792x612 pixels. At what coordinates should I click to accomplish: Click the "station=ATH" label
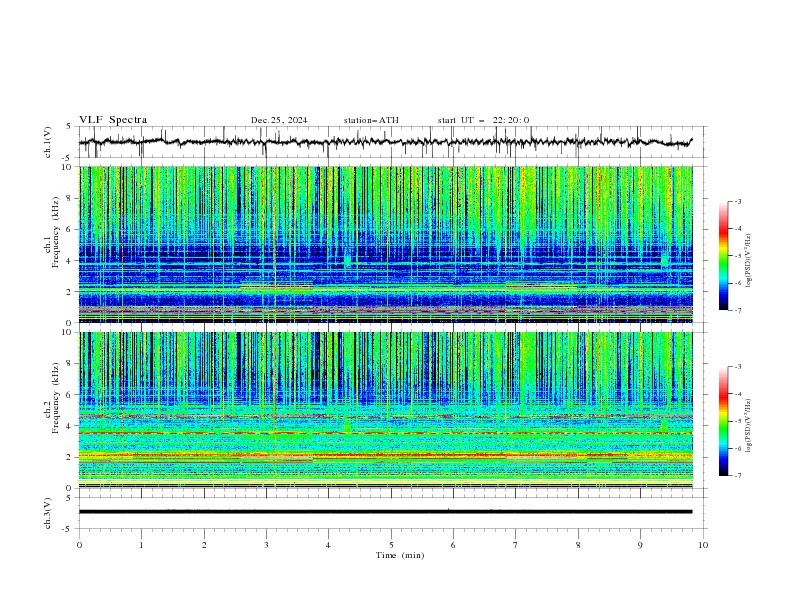pos(371,120)
